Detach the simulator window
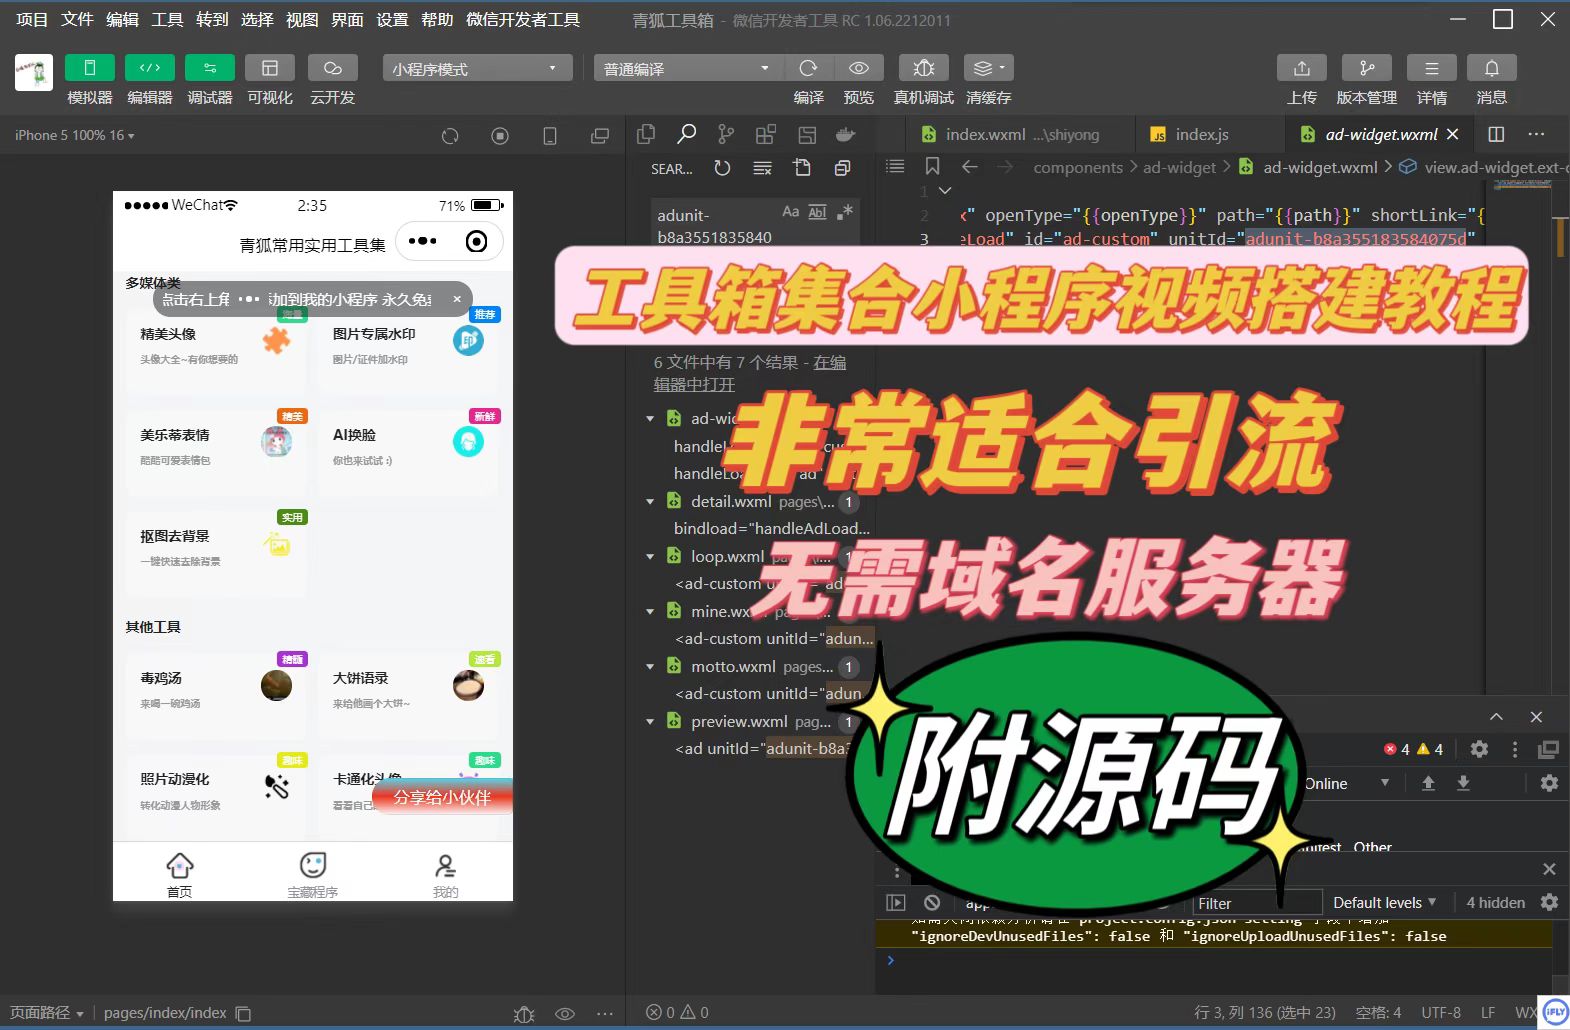Viewport: 1570px width, 1030px height. [x=600, y=136]
